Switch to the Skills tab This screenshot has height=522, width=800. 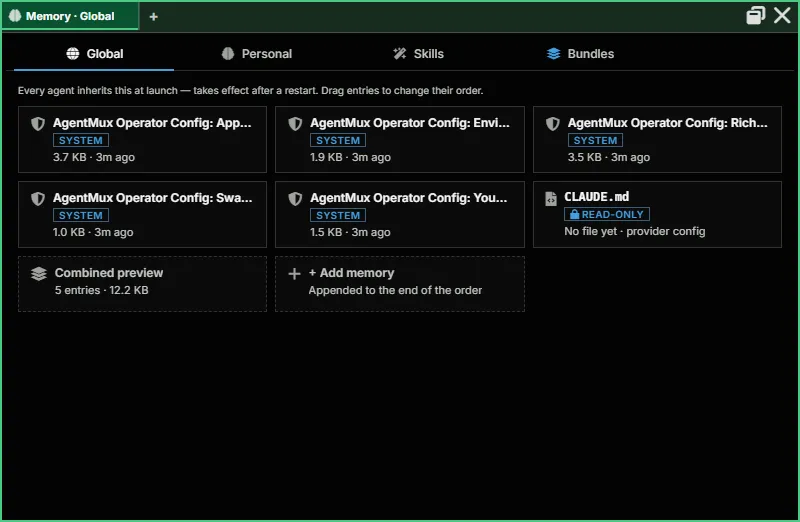click(418, 54)
